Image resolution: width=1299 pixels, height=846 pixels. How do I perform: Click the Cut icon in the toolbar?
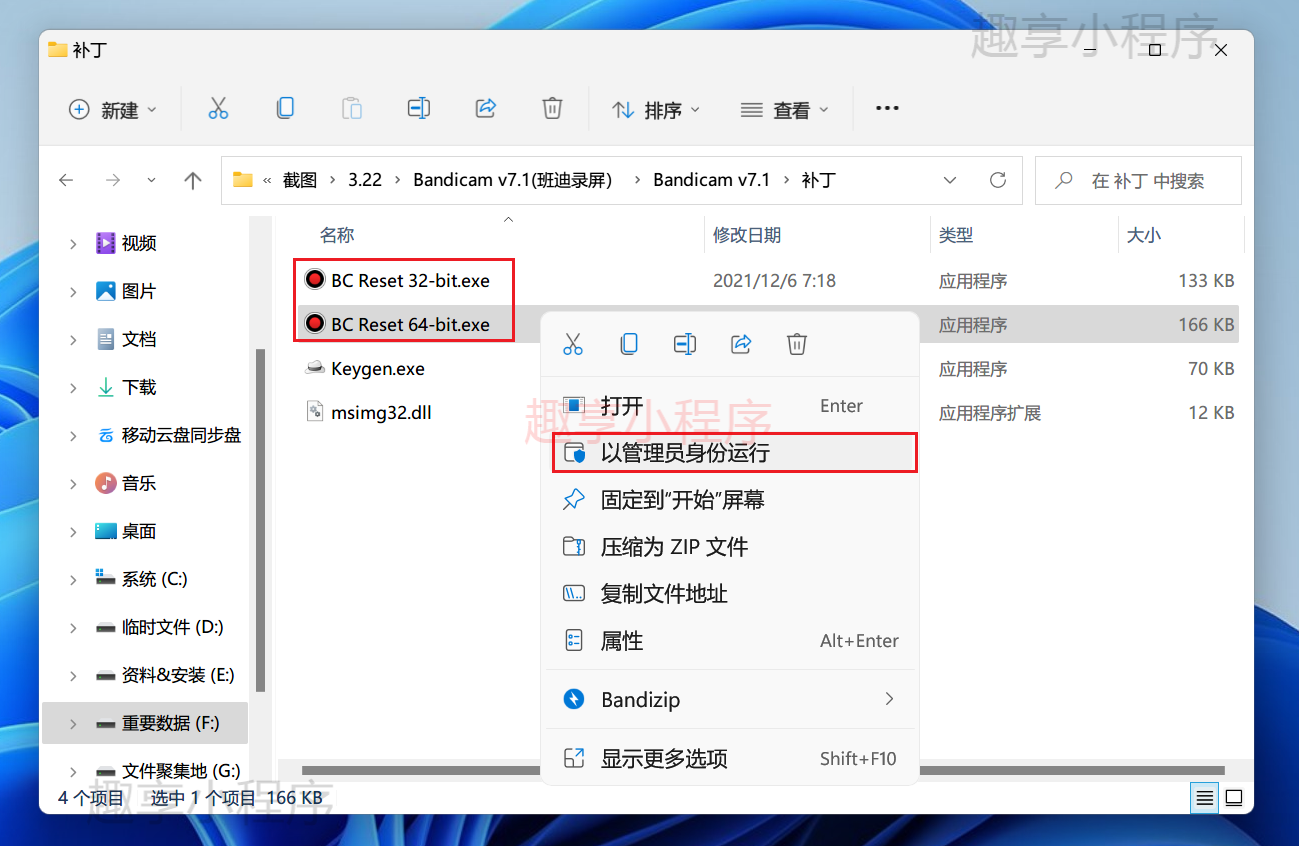pos(218,109)
